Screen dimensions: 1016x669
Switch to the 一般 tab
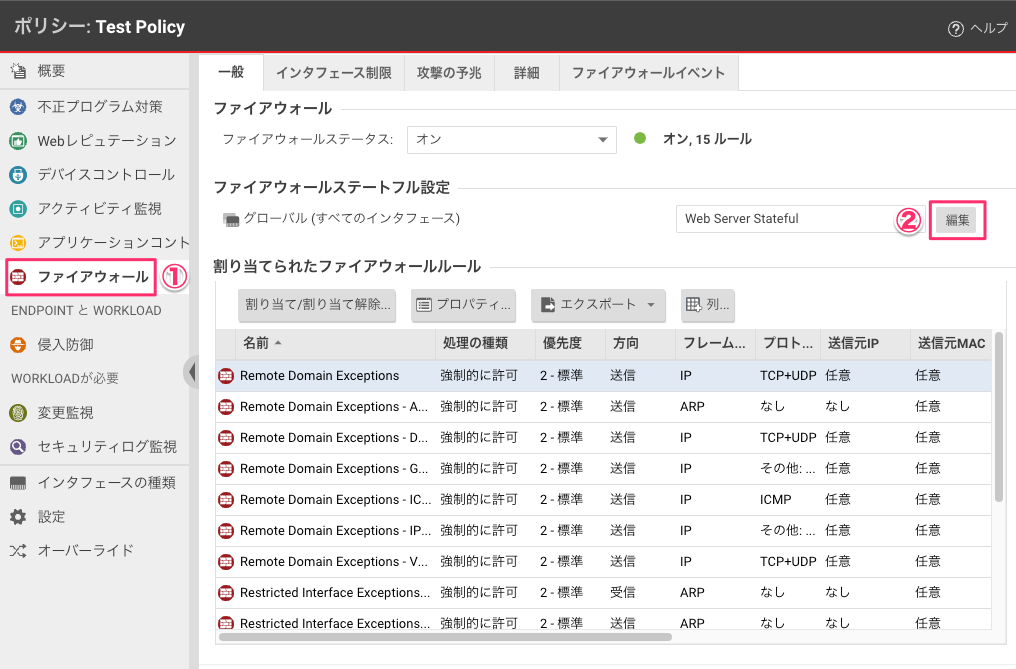click(231, 72)
